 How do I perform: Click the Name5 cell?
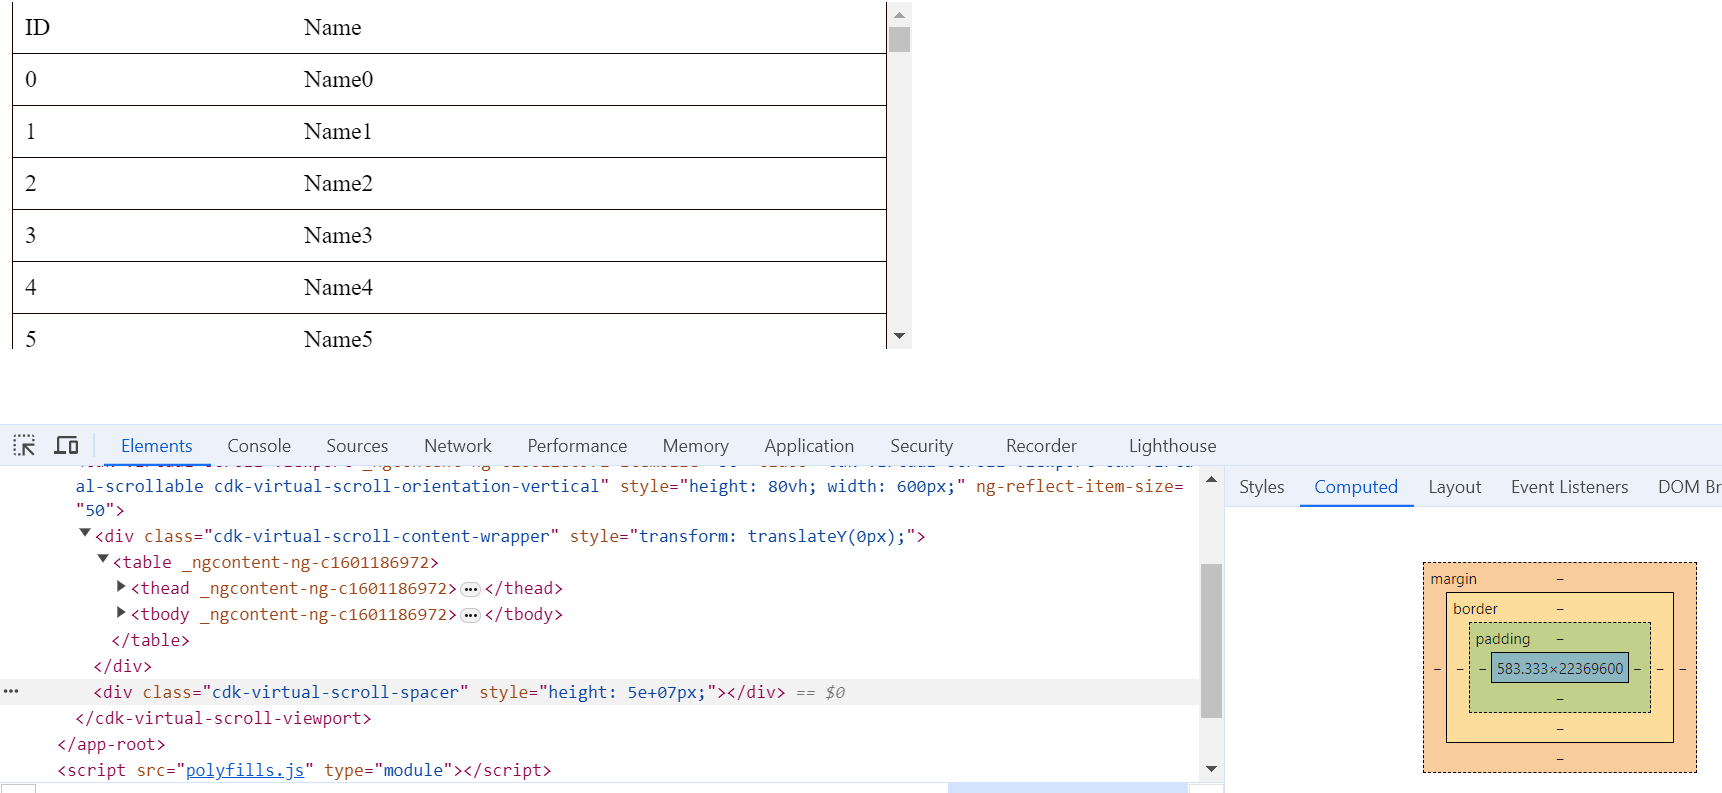click(338, 339)
